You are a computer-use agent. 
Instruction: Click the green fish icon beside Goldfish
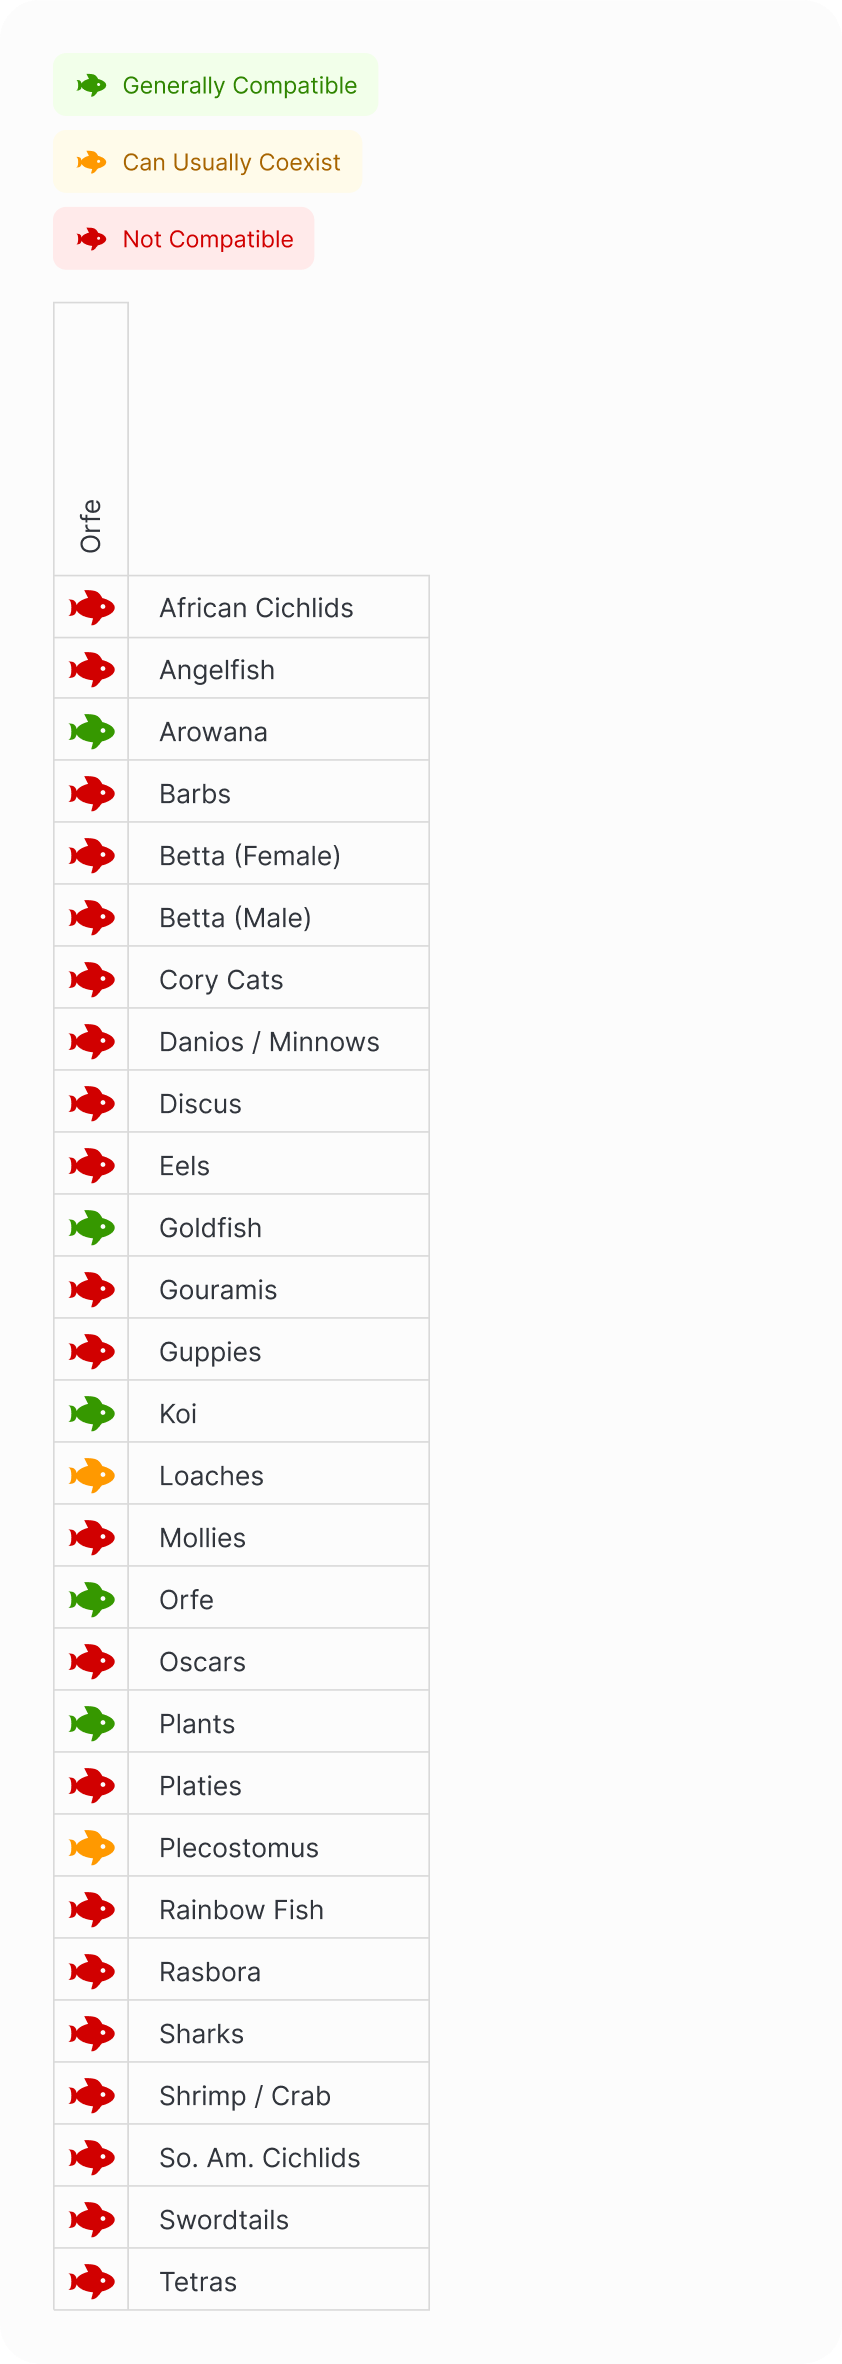point(92,1228)
